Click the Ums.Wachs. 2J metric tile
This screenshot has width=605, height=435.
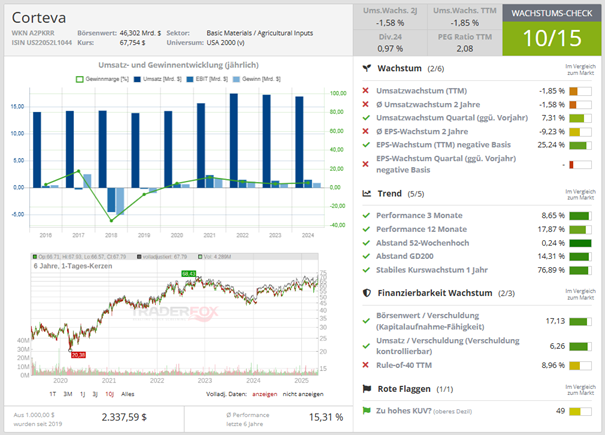pos(390,17)
